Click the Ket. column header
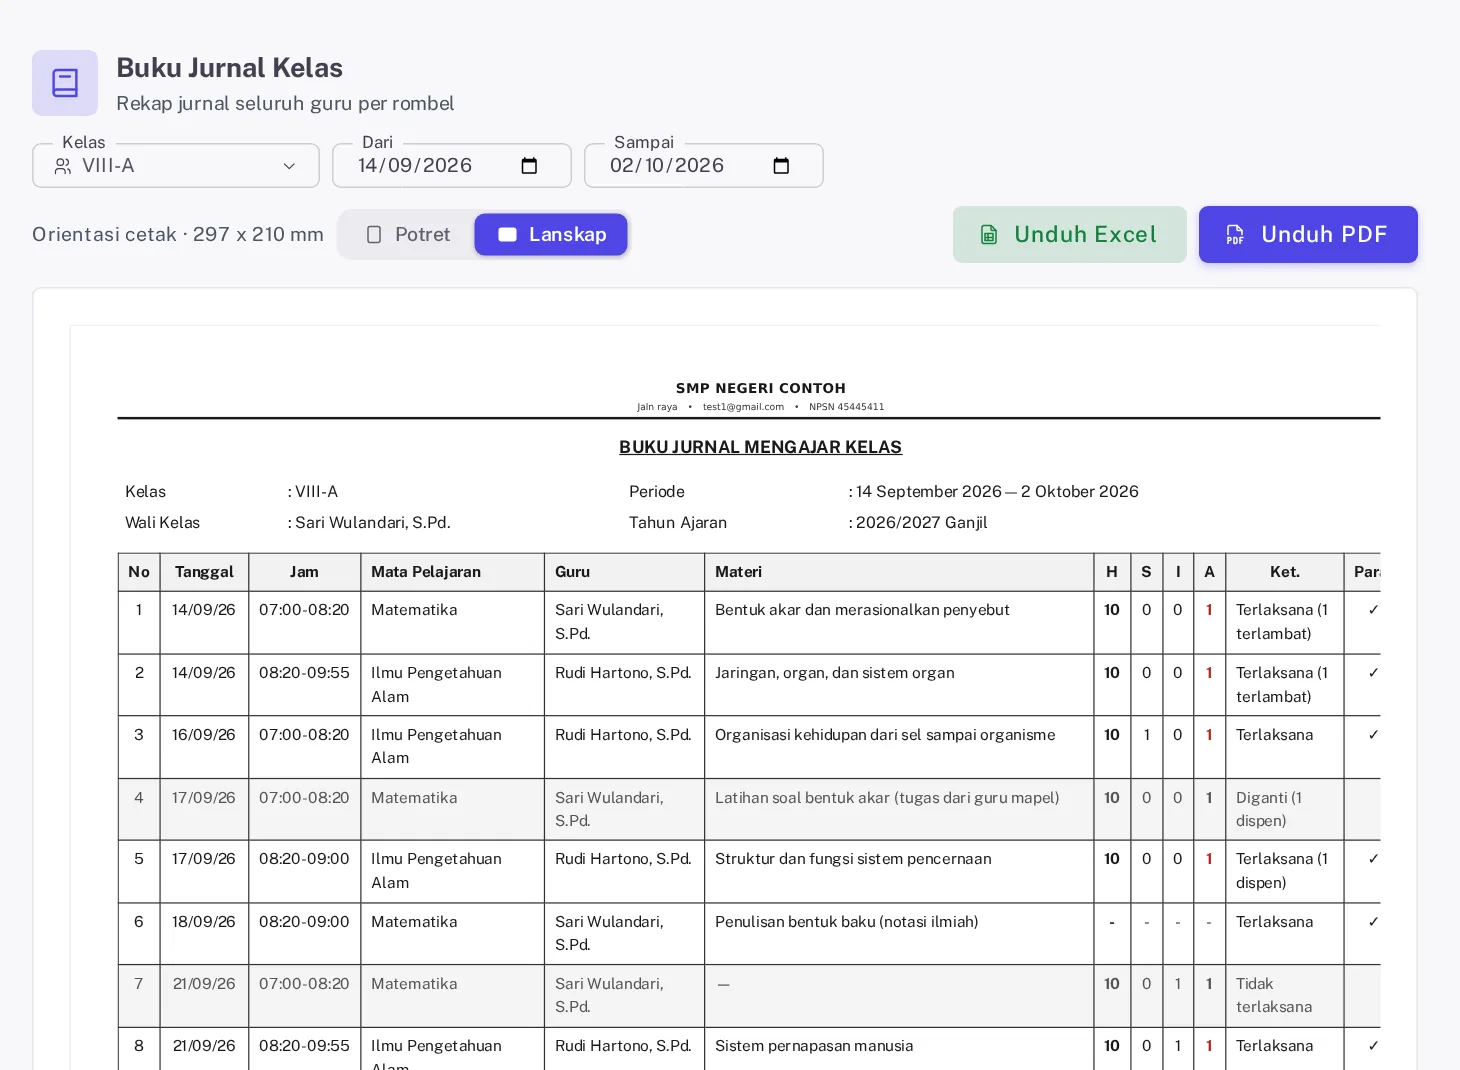Screen dimensions: 1460x1070 pos(1285,572)
